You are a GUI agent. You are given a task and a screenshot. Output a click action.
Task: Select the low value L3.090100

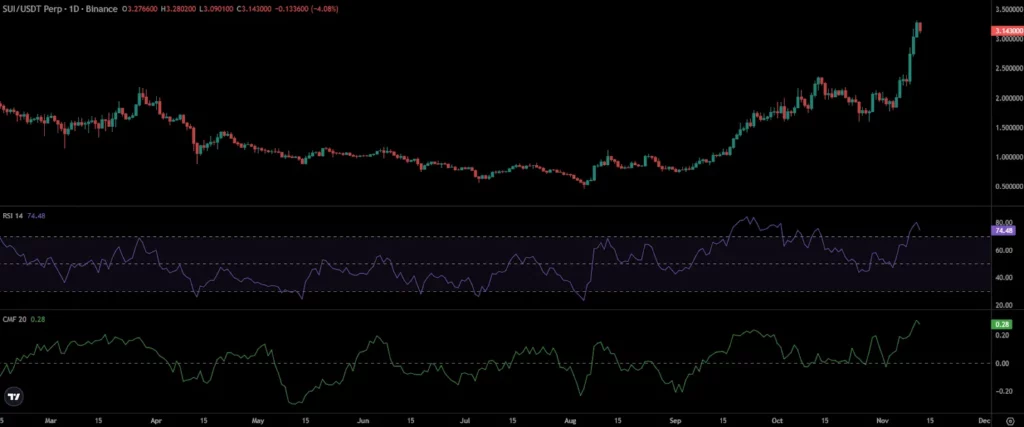point(216,9)
